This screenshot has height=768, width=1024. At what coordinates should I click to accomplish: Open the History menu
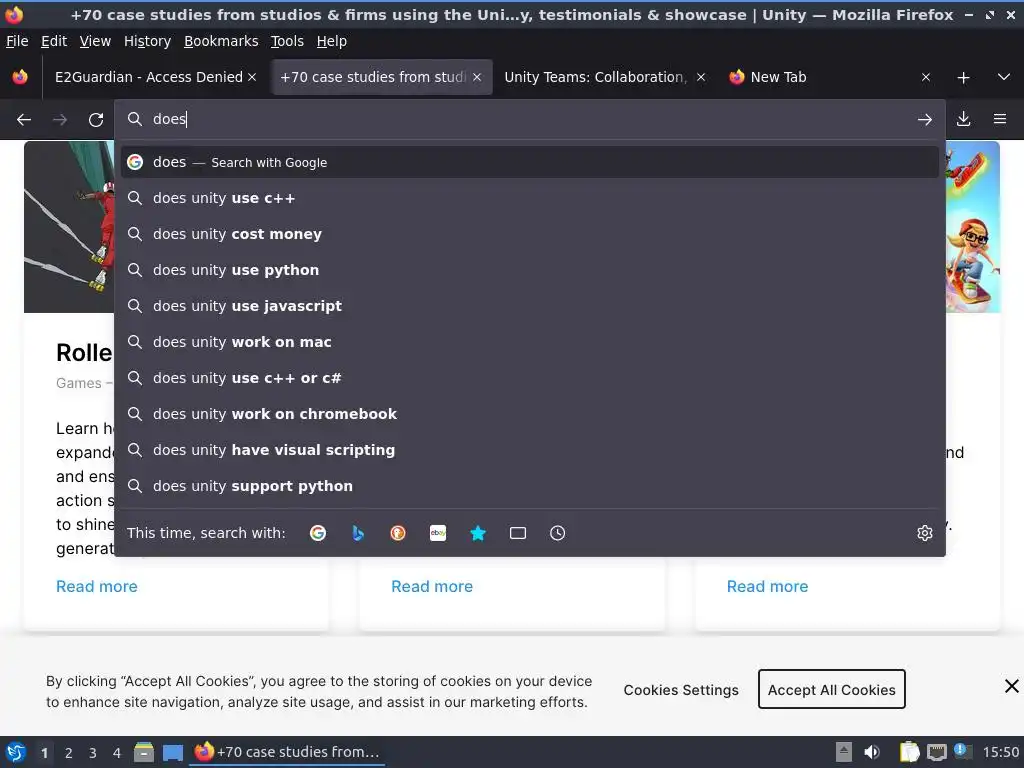(147, 41)
